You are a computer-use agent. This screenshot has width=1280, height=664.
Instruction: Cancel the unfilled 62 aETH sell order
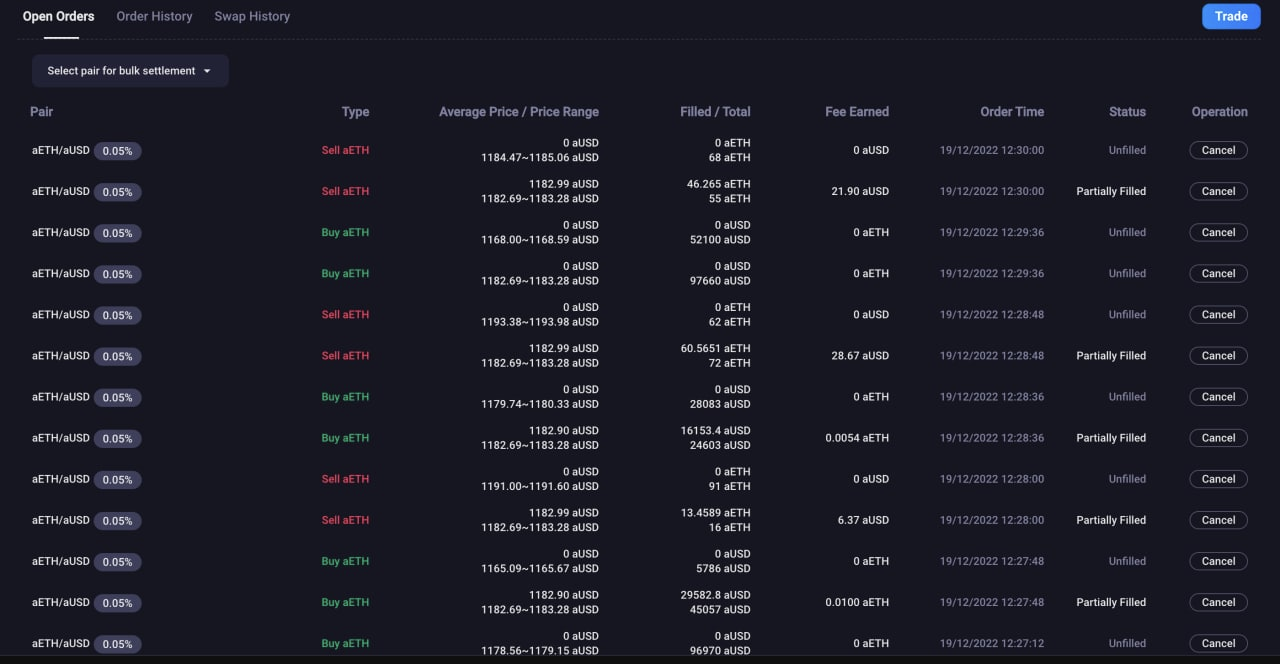click(x=1218, y=314)
